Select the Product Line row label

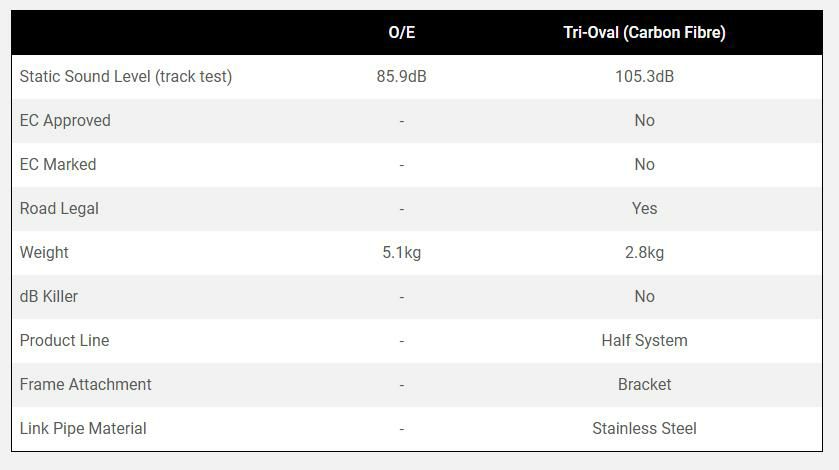(64, 340)
